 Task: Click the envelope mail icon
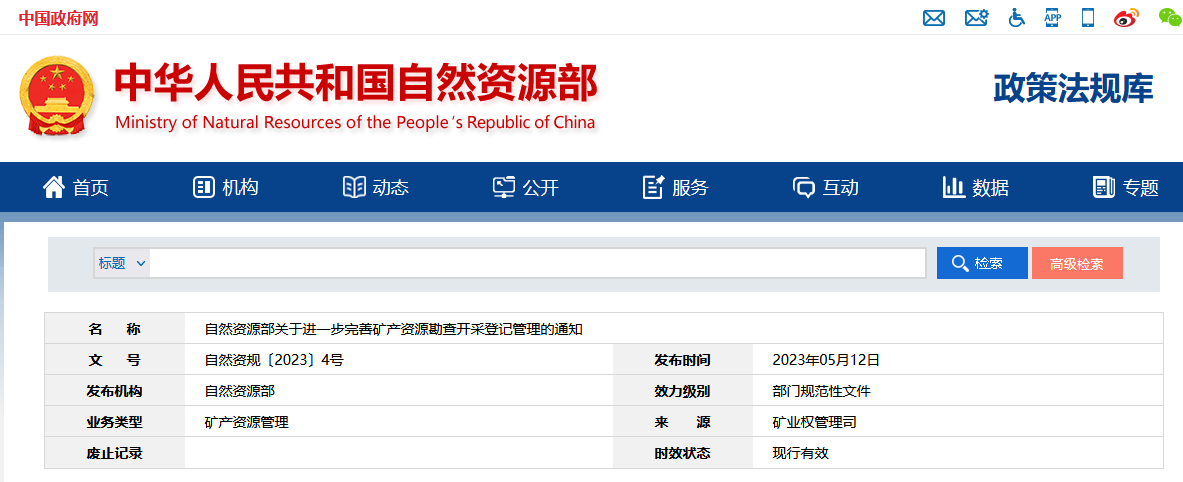[934, 18]
